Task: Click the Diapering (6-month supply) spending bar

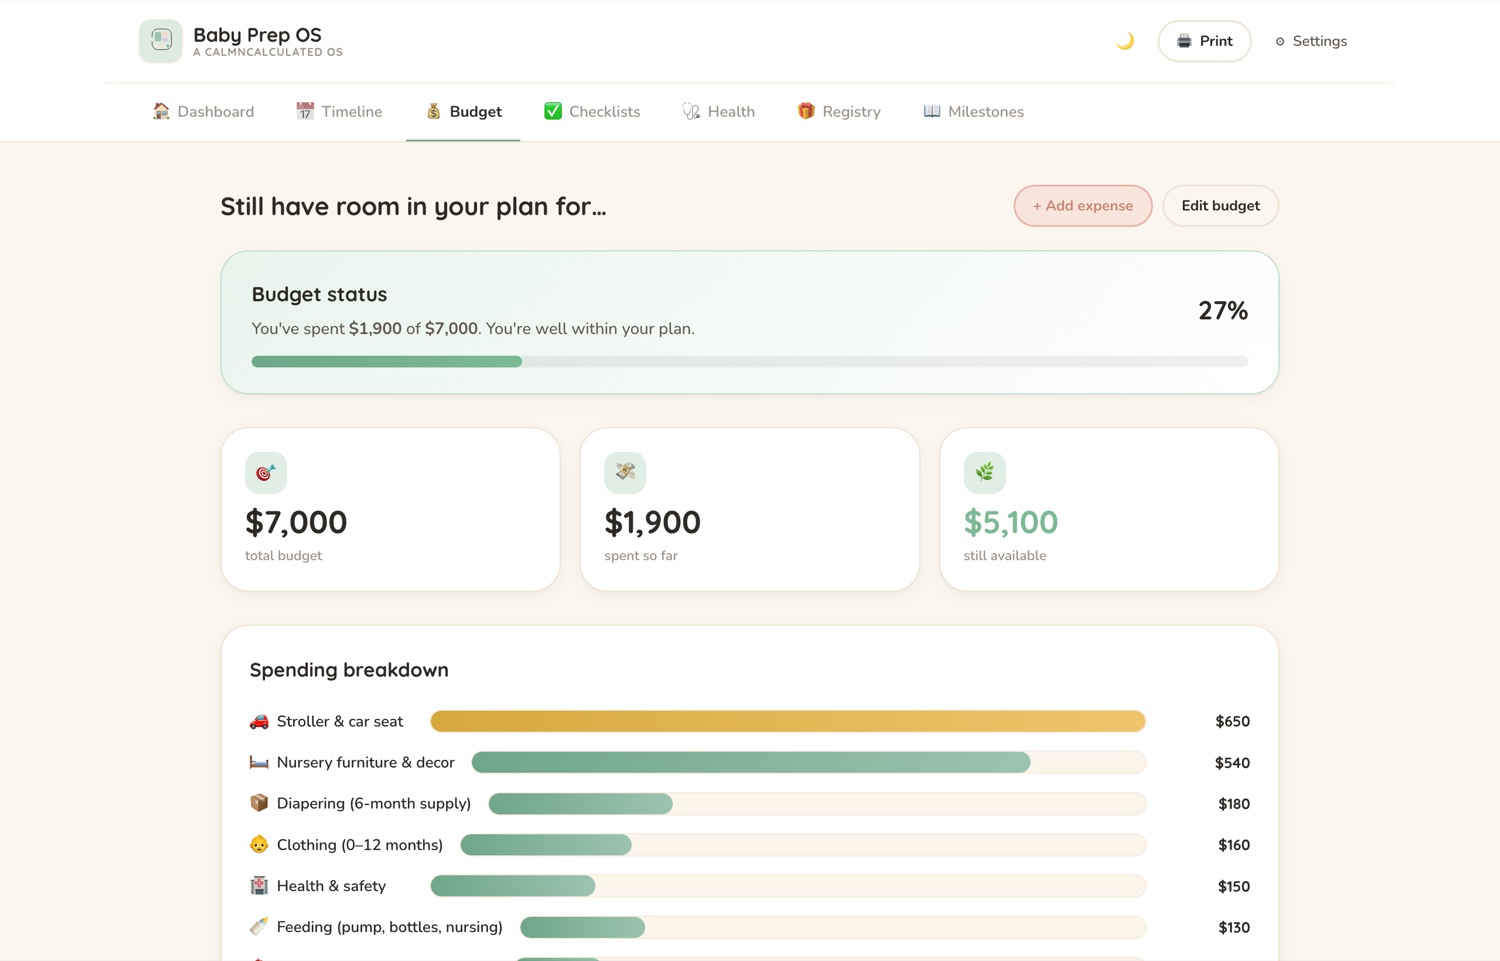Action: tap(817, 803)
